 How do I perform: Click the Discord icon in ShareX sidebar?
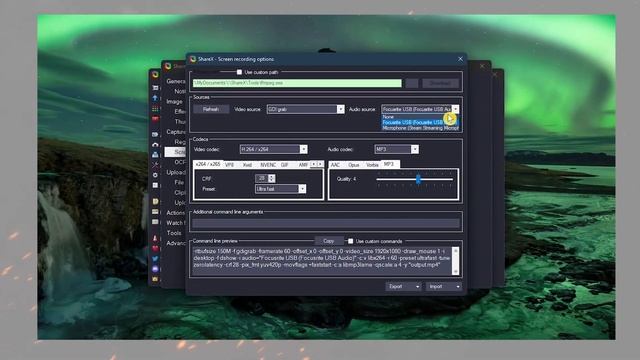[155, 269]
